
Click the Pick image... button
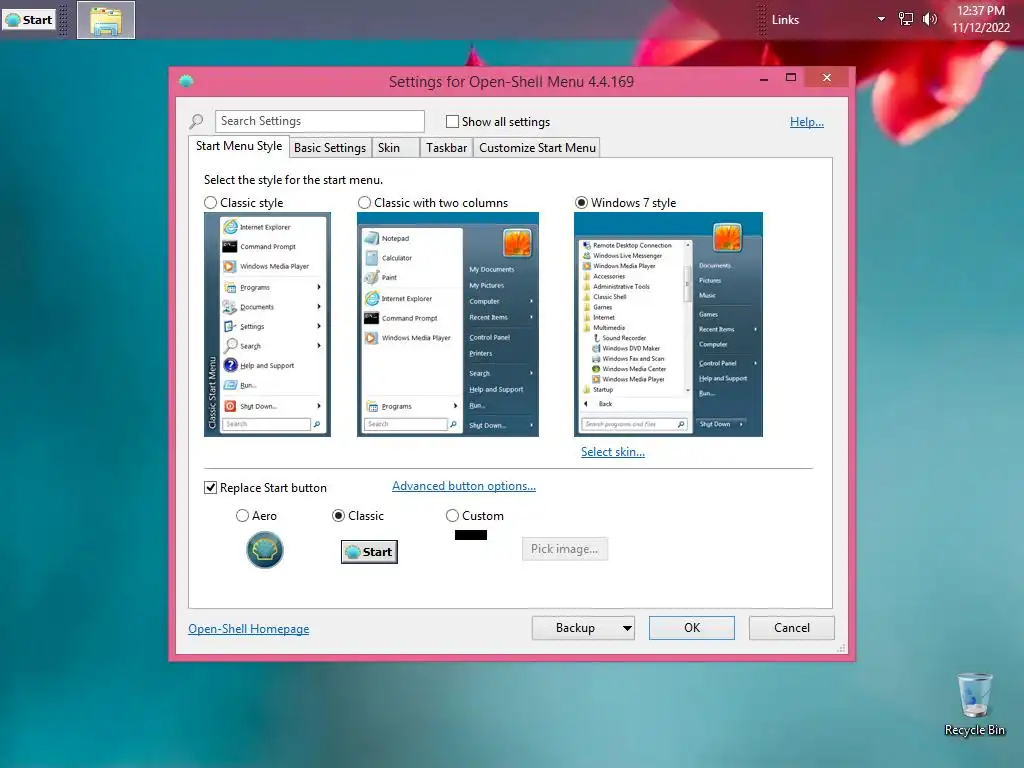pos(564,549)
